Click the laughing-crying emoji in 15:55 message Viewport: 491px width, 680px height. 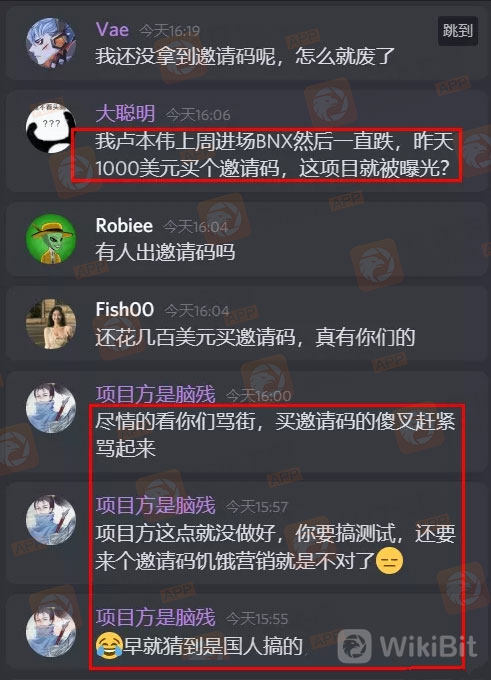109,646
